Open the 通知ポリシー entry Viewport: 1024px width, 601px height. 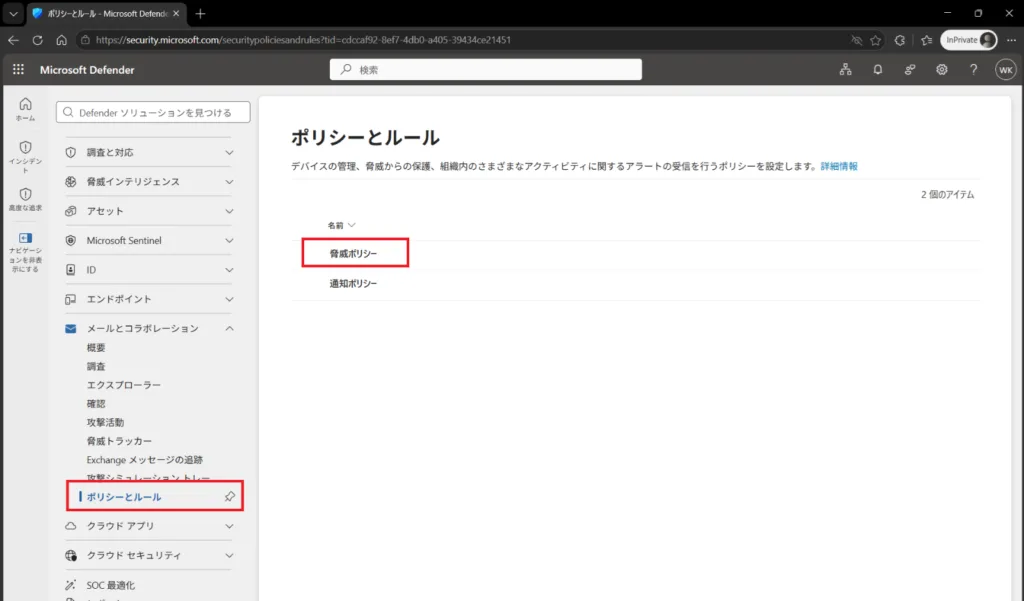[x=353, y=284]
